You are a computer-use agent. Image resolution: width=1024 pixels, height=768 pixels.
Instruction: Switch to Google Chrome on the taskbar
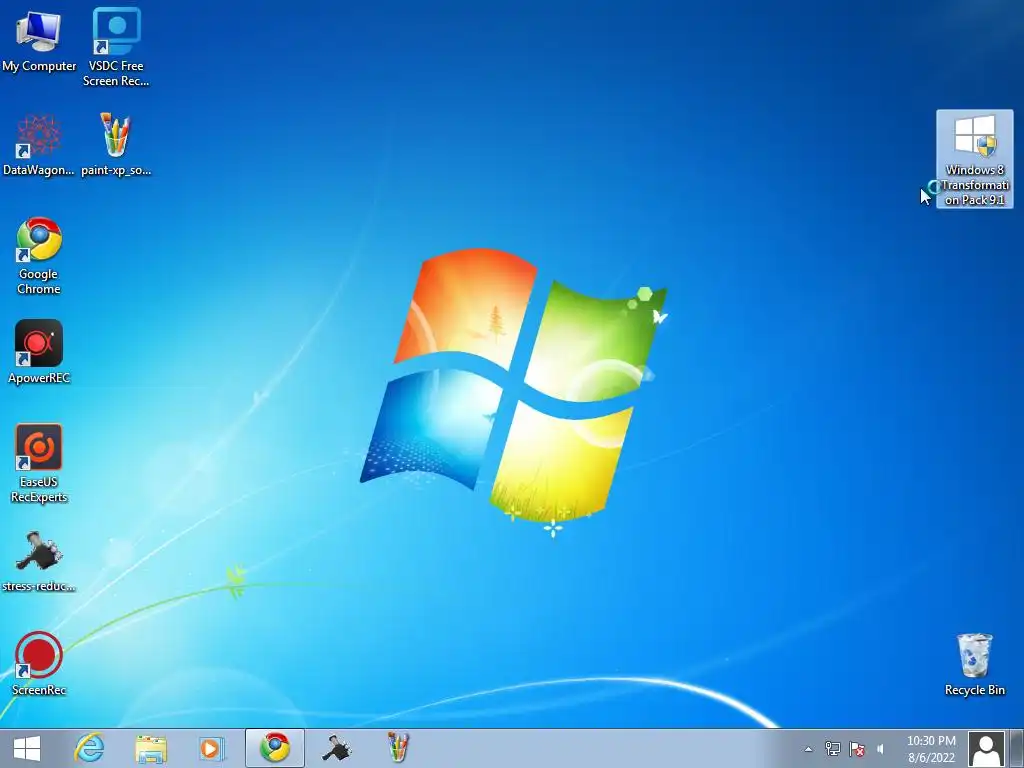[x=275, y=748]
